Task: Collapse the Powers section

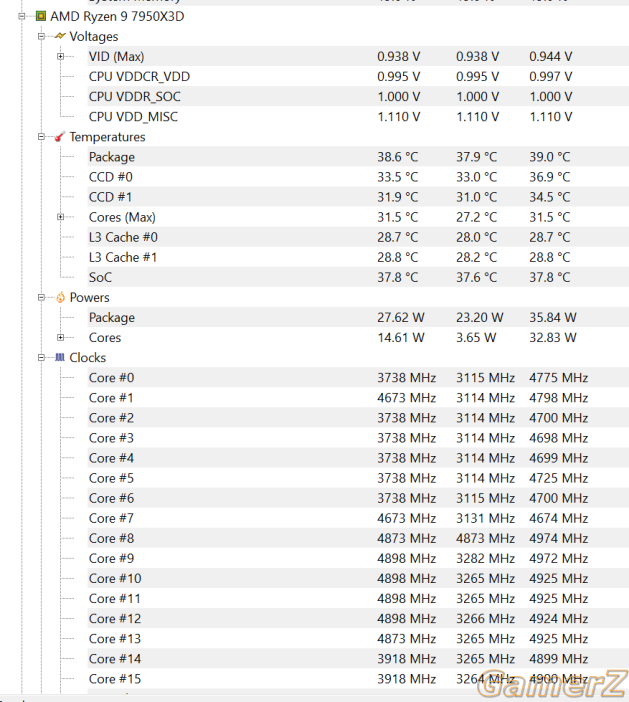Action: (x=41, y=297)
